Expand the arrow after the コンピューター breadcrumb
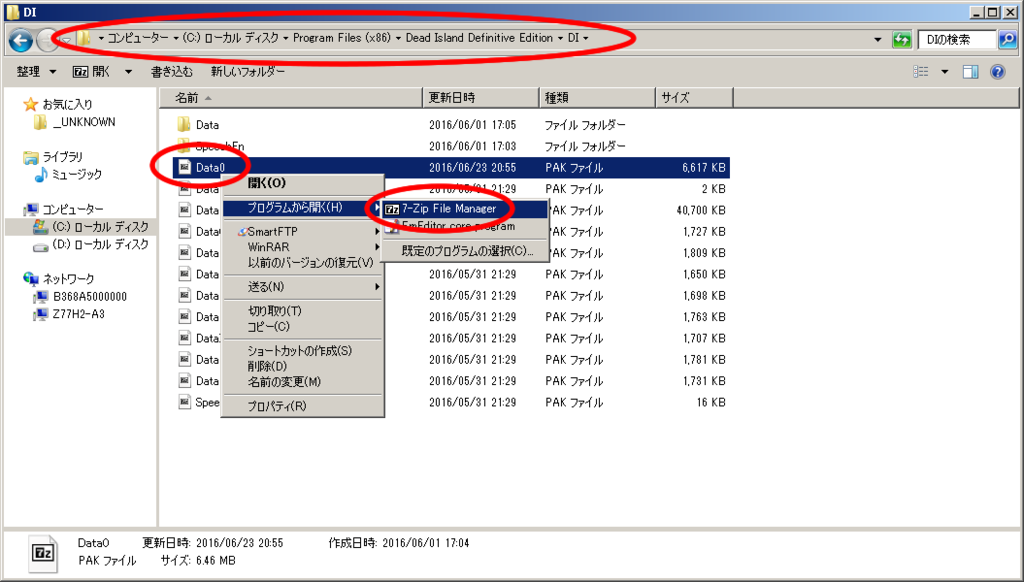 (x=176, y=38)
